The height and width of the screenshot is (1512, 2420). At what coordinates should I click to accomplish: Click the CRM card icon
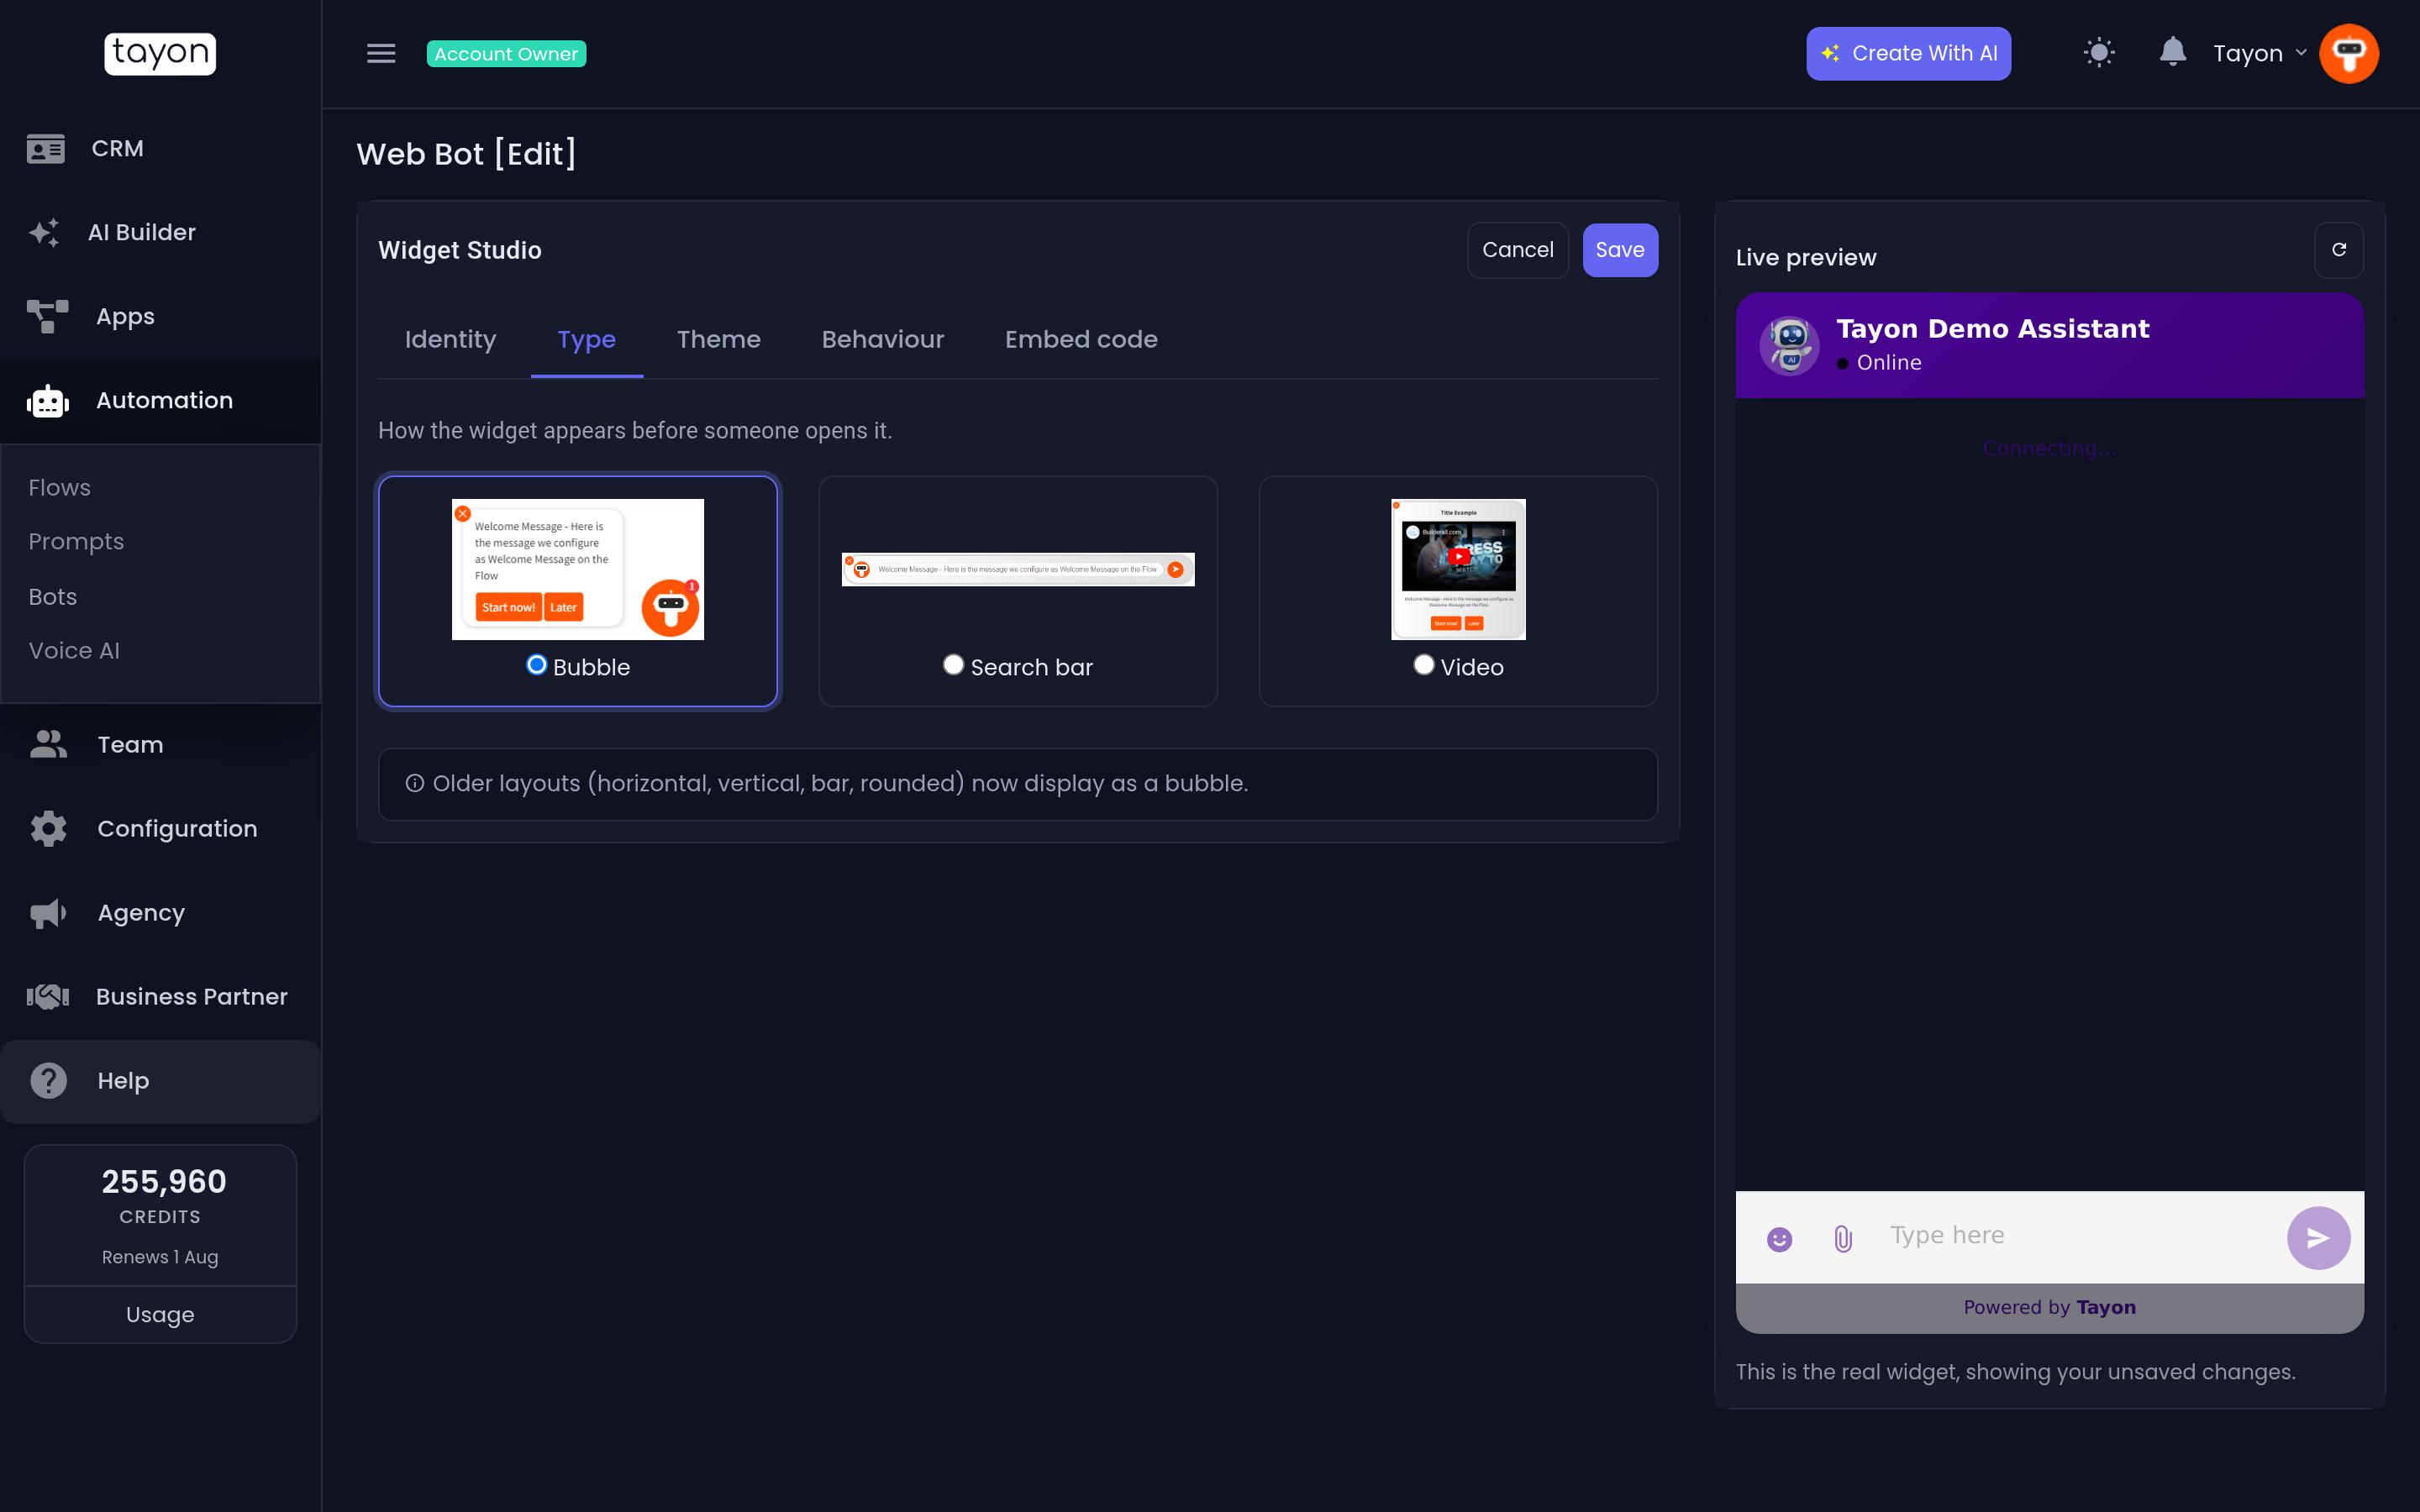45,149
